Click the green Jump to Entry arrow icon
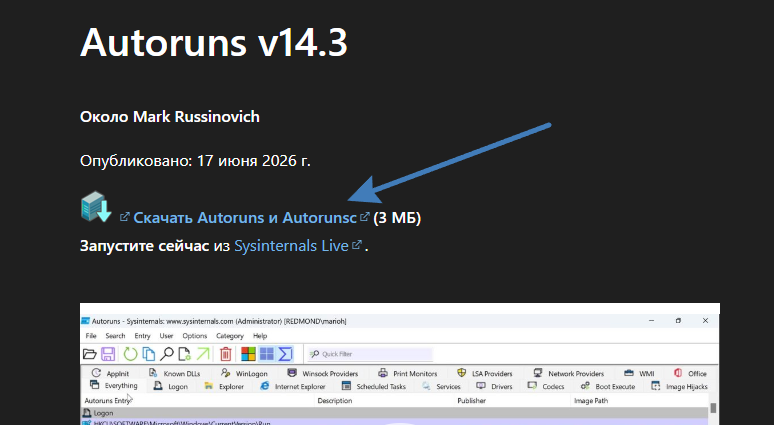 (x=203, y=354)
